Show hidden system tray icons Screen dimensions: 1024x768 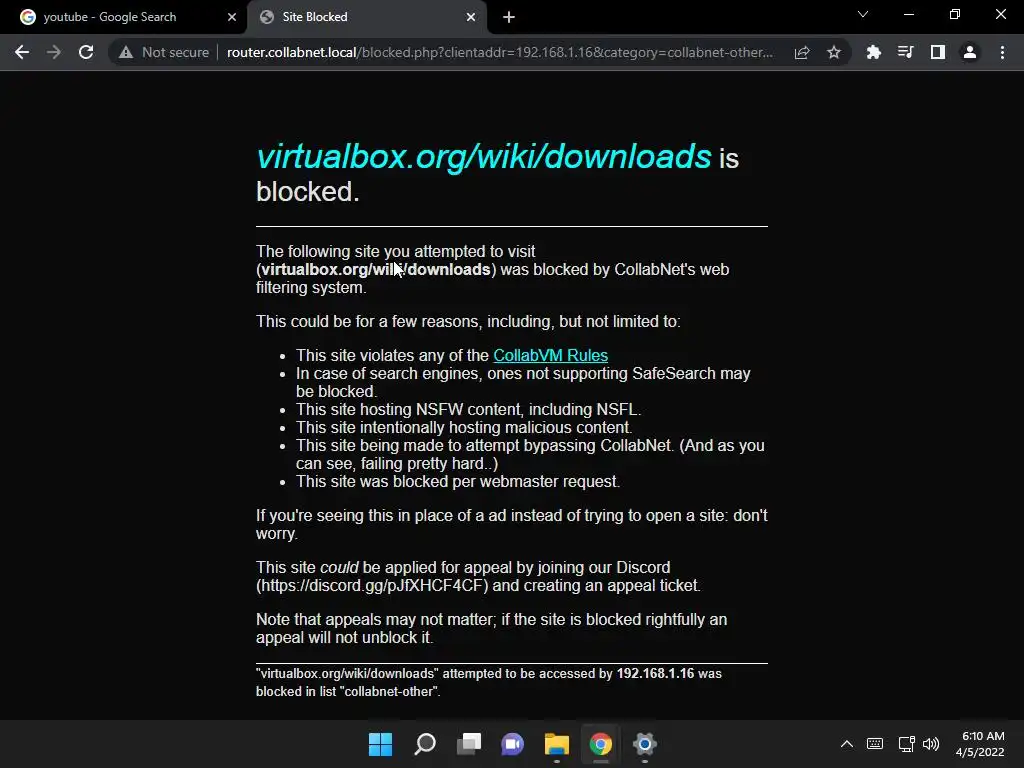pyautogui.click(x=847, y=744)
